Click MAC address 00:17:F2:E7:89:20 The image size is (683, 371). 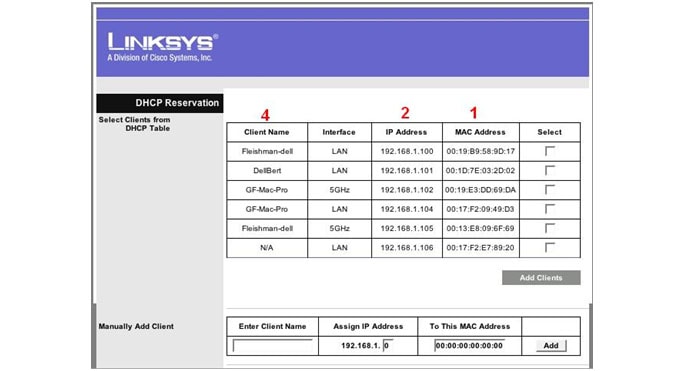point(480,248)
